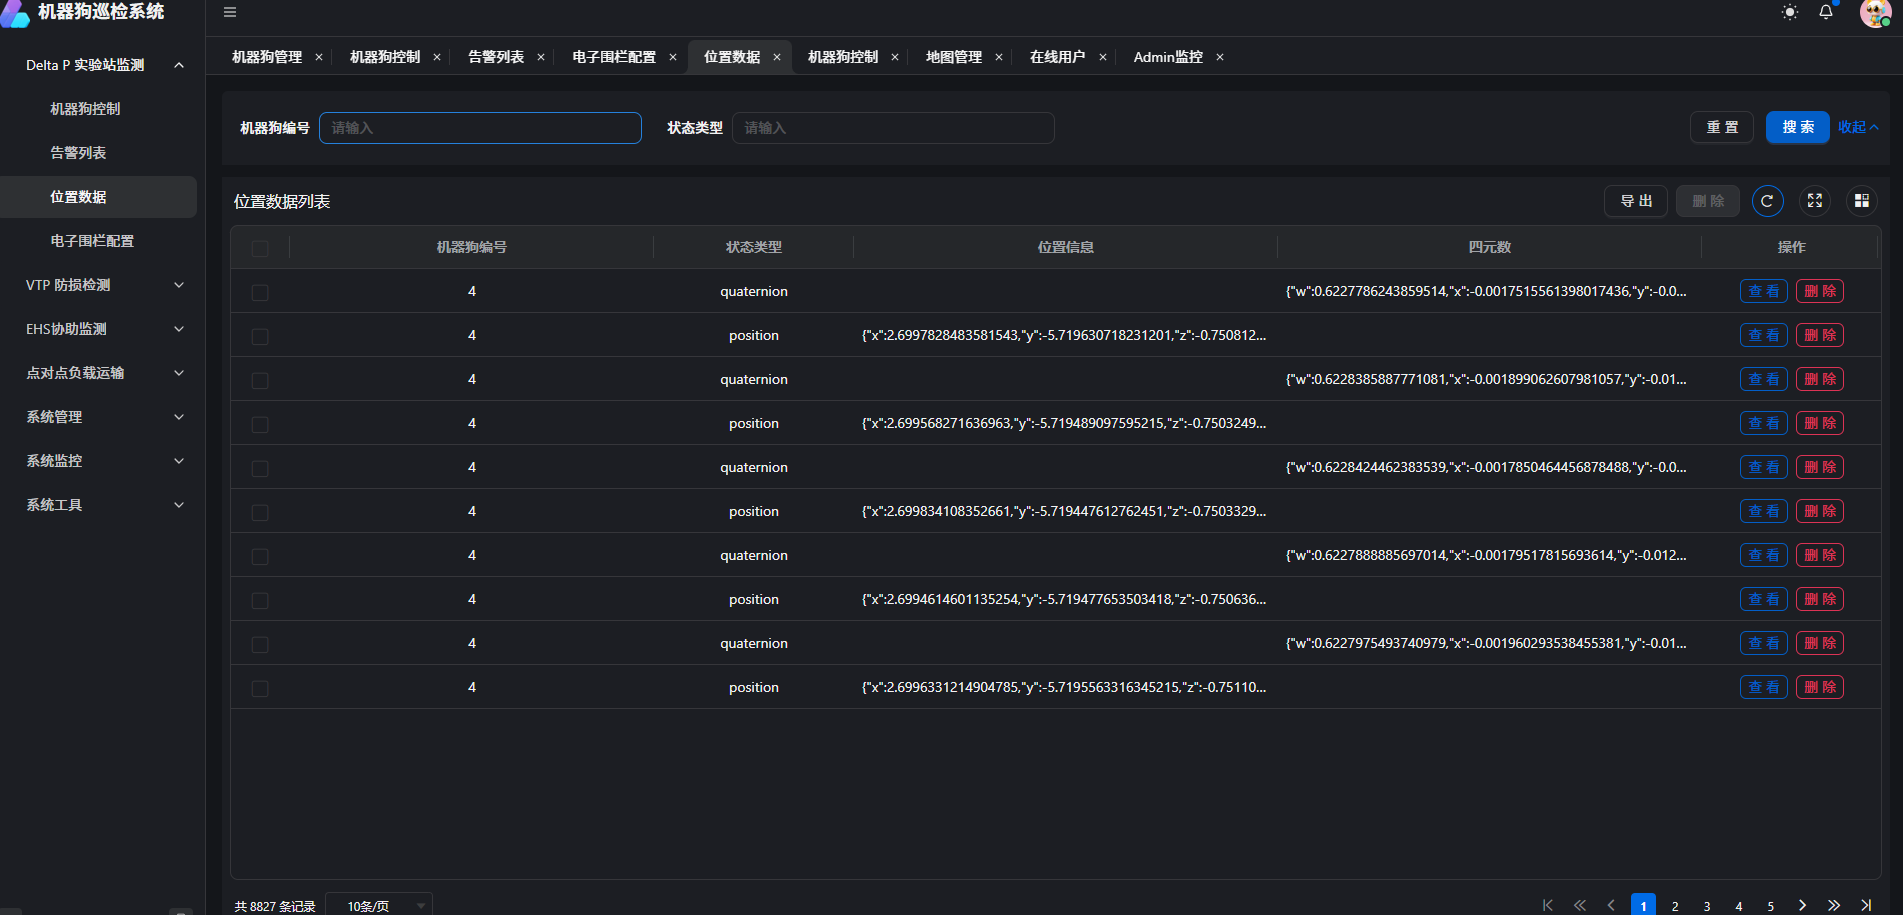Screen dimensions: 1903x915
Task: Collapse search form via 收起
Action: pyautogui.click(x=1858, y=127)
